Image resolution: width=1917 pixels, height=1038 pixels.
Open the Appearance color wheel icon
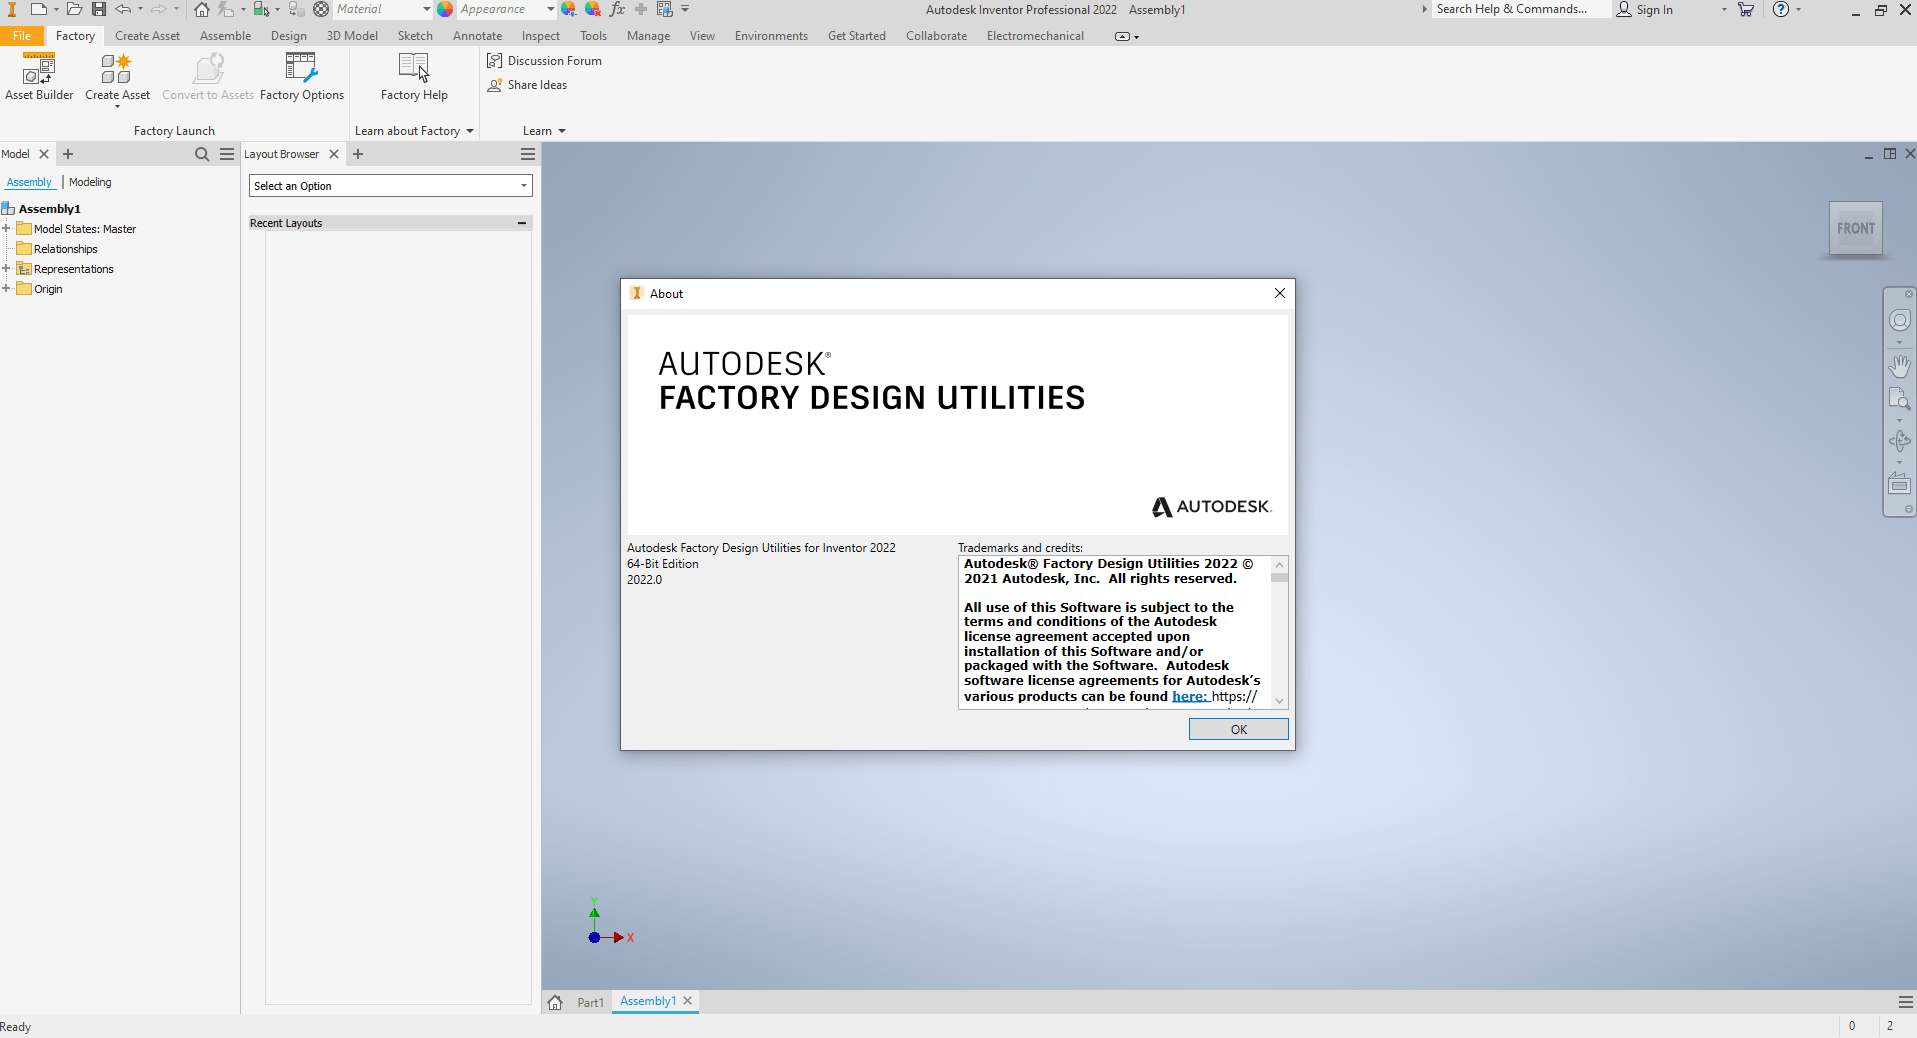445,9
